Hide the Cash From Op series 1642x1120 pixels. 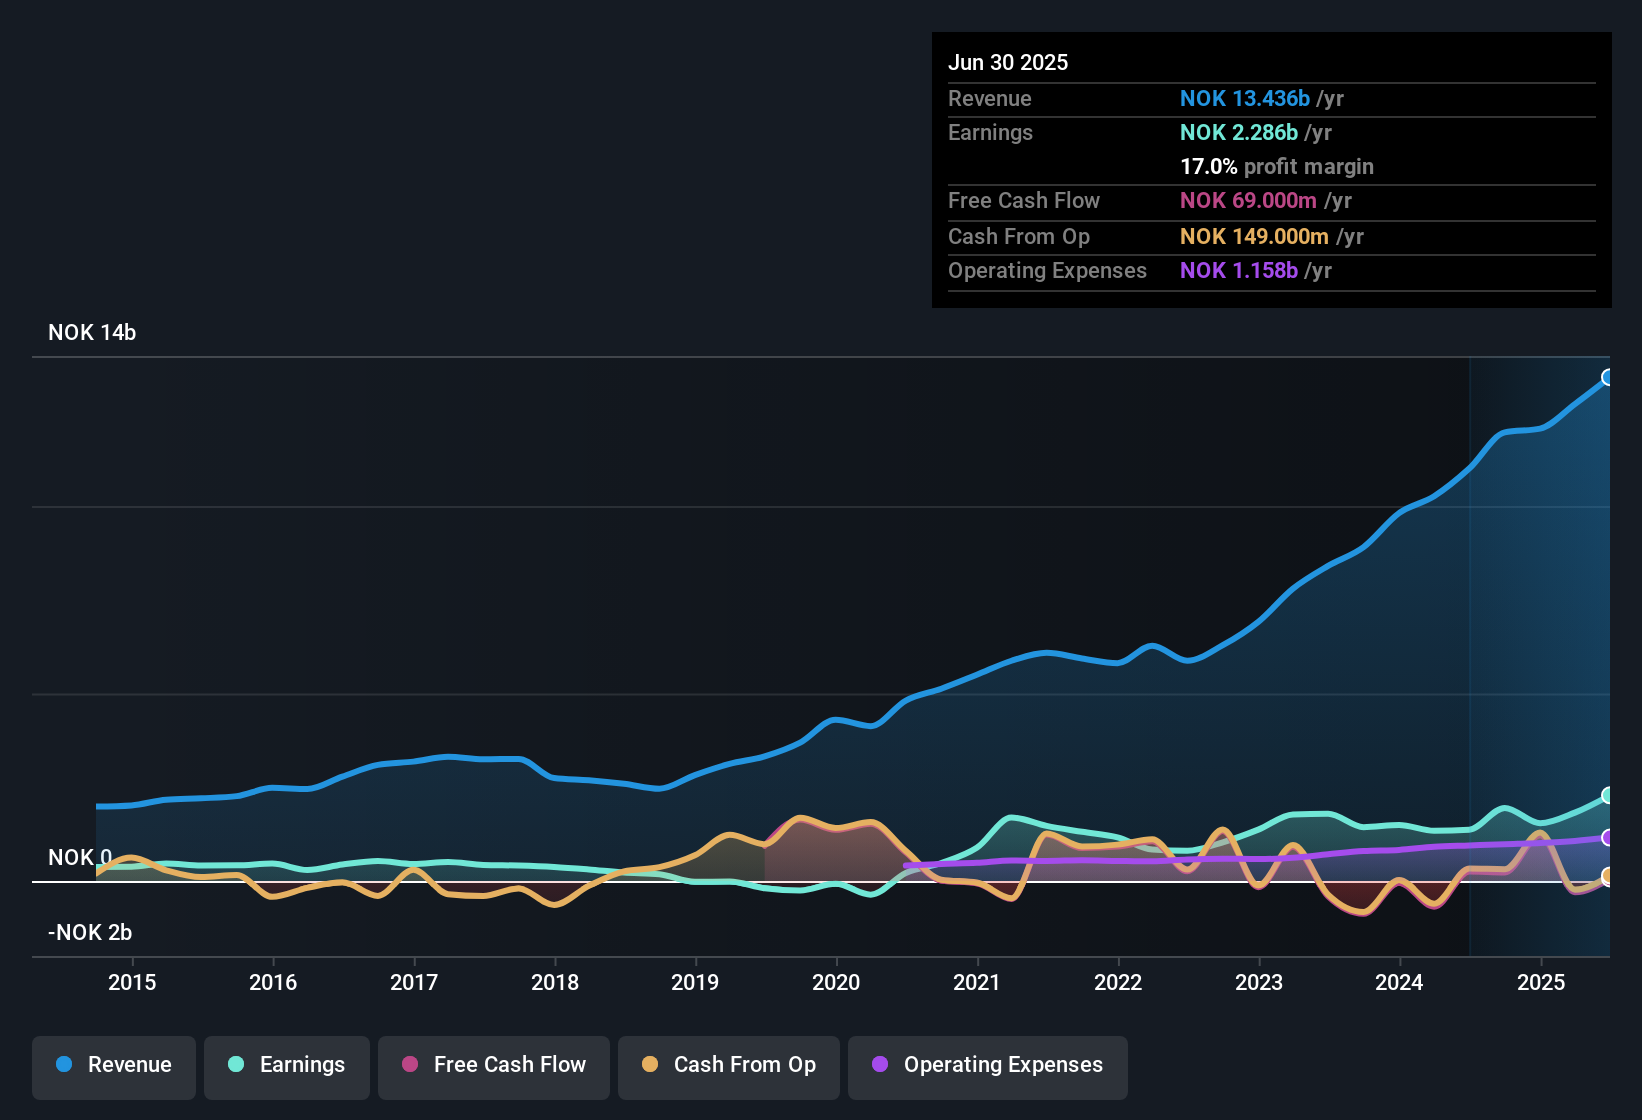[x=729, y=1067]
